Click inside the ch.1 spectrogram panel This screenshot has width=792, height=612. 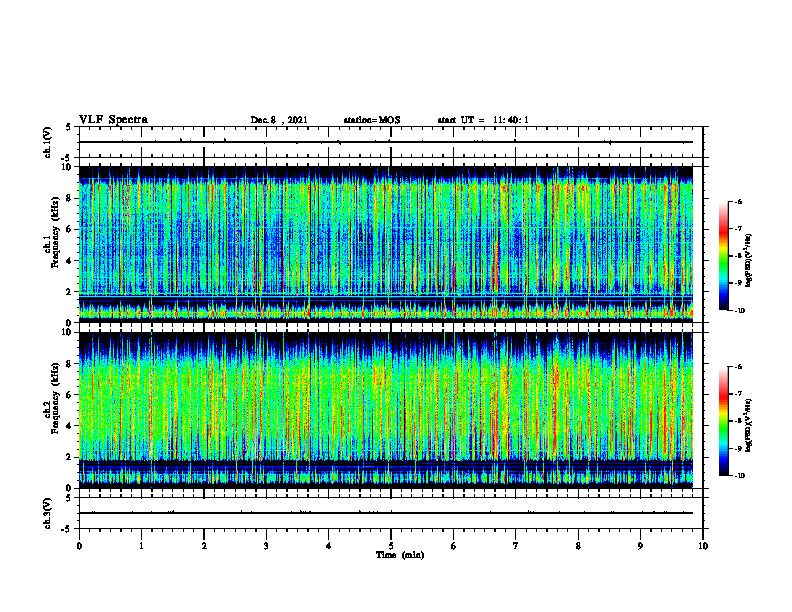coord(386,244)
